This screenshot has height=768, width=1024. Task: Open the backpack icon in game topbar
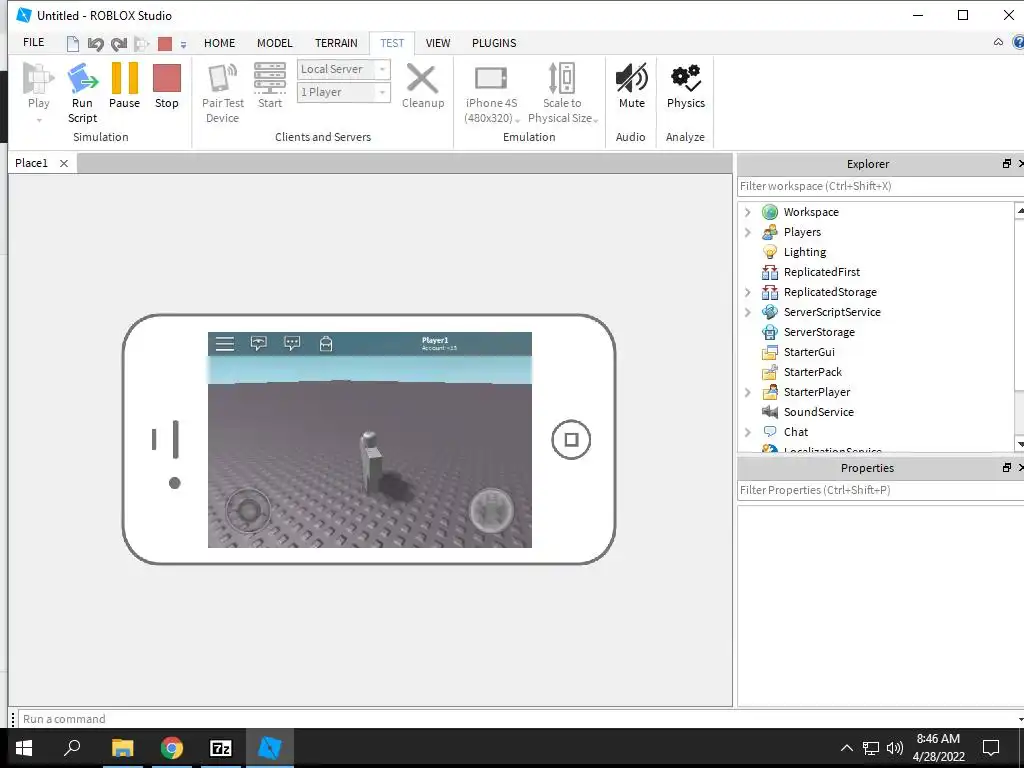(326, 344)
